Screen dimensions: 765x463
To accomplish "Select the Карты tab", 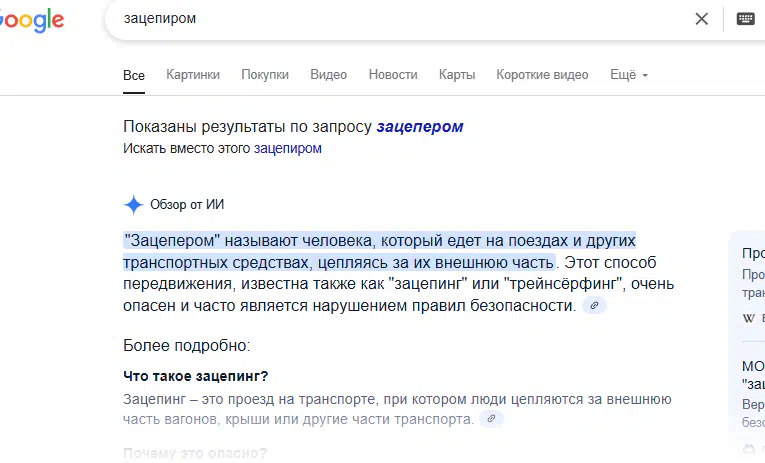I will click(457, 75).
